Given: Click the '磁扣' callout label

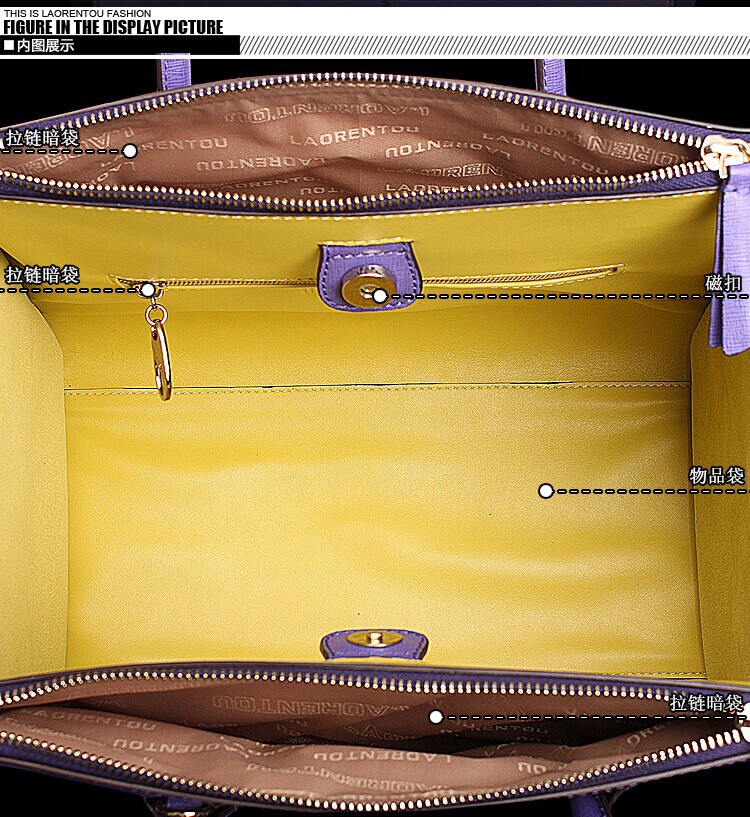Looking at the screenshot, I should tap(723, 283).
